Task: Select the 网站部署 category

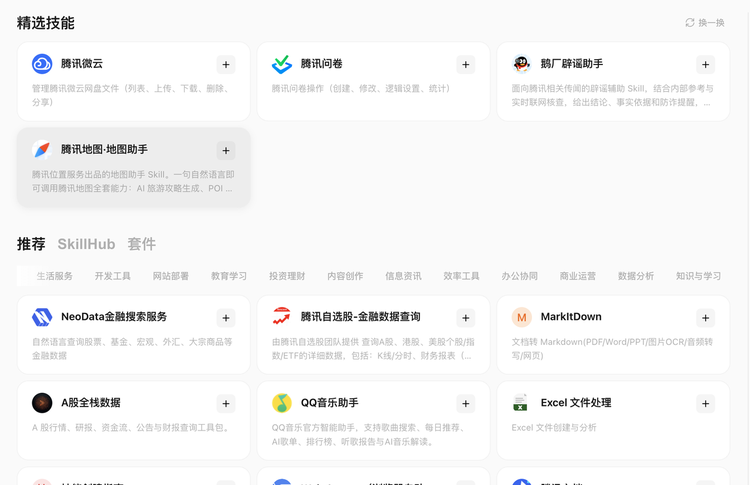Action: point(171,276)
